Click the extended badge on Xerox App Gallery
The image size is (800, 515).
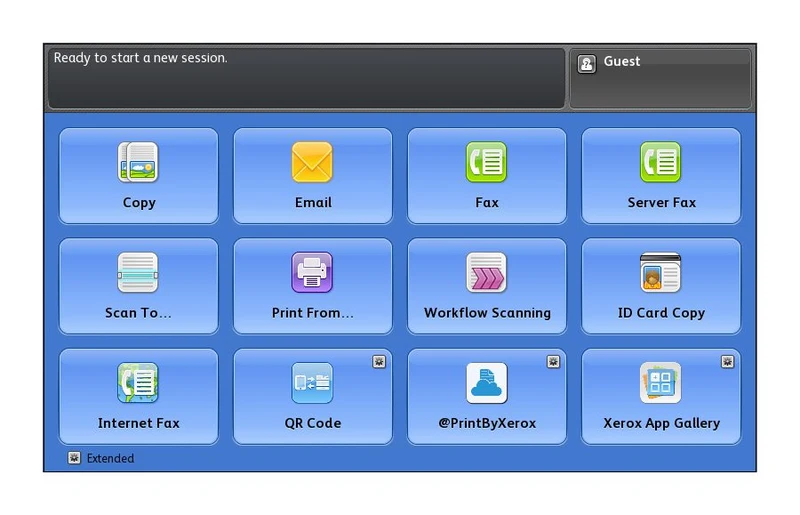point(728,362)
